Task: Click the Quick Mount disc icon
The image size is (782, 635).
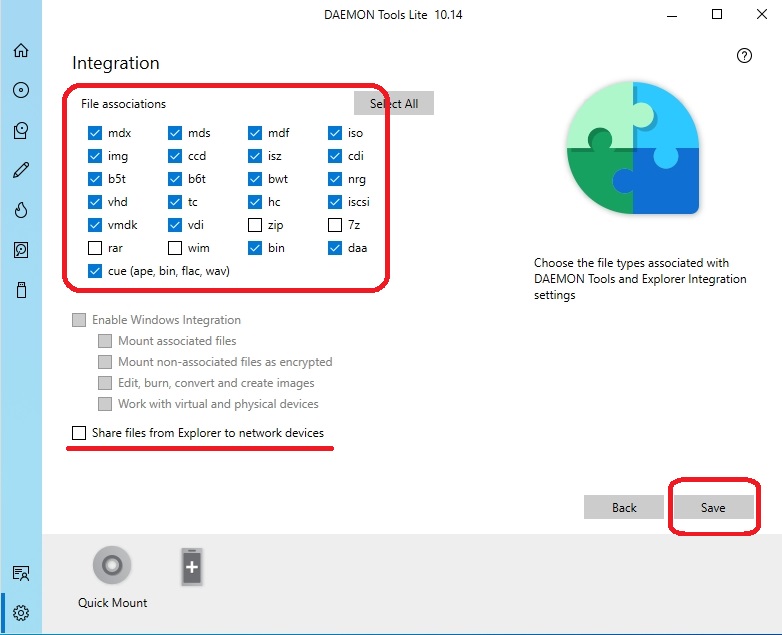Action: pyautogui.click(x=112, y=565)
